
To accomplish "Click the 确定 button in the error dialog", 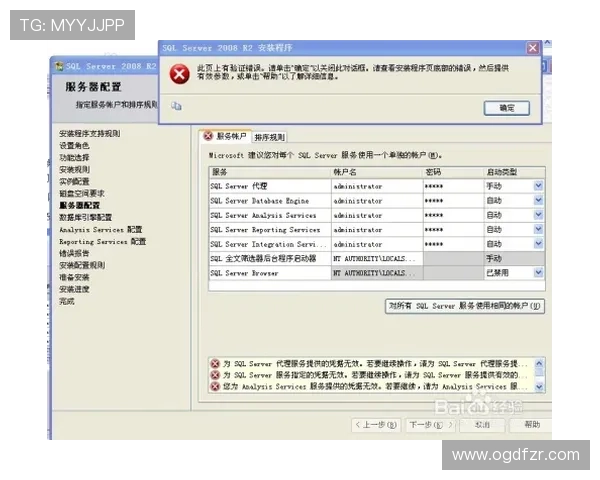I will (x=507, y=108).
